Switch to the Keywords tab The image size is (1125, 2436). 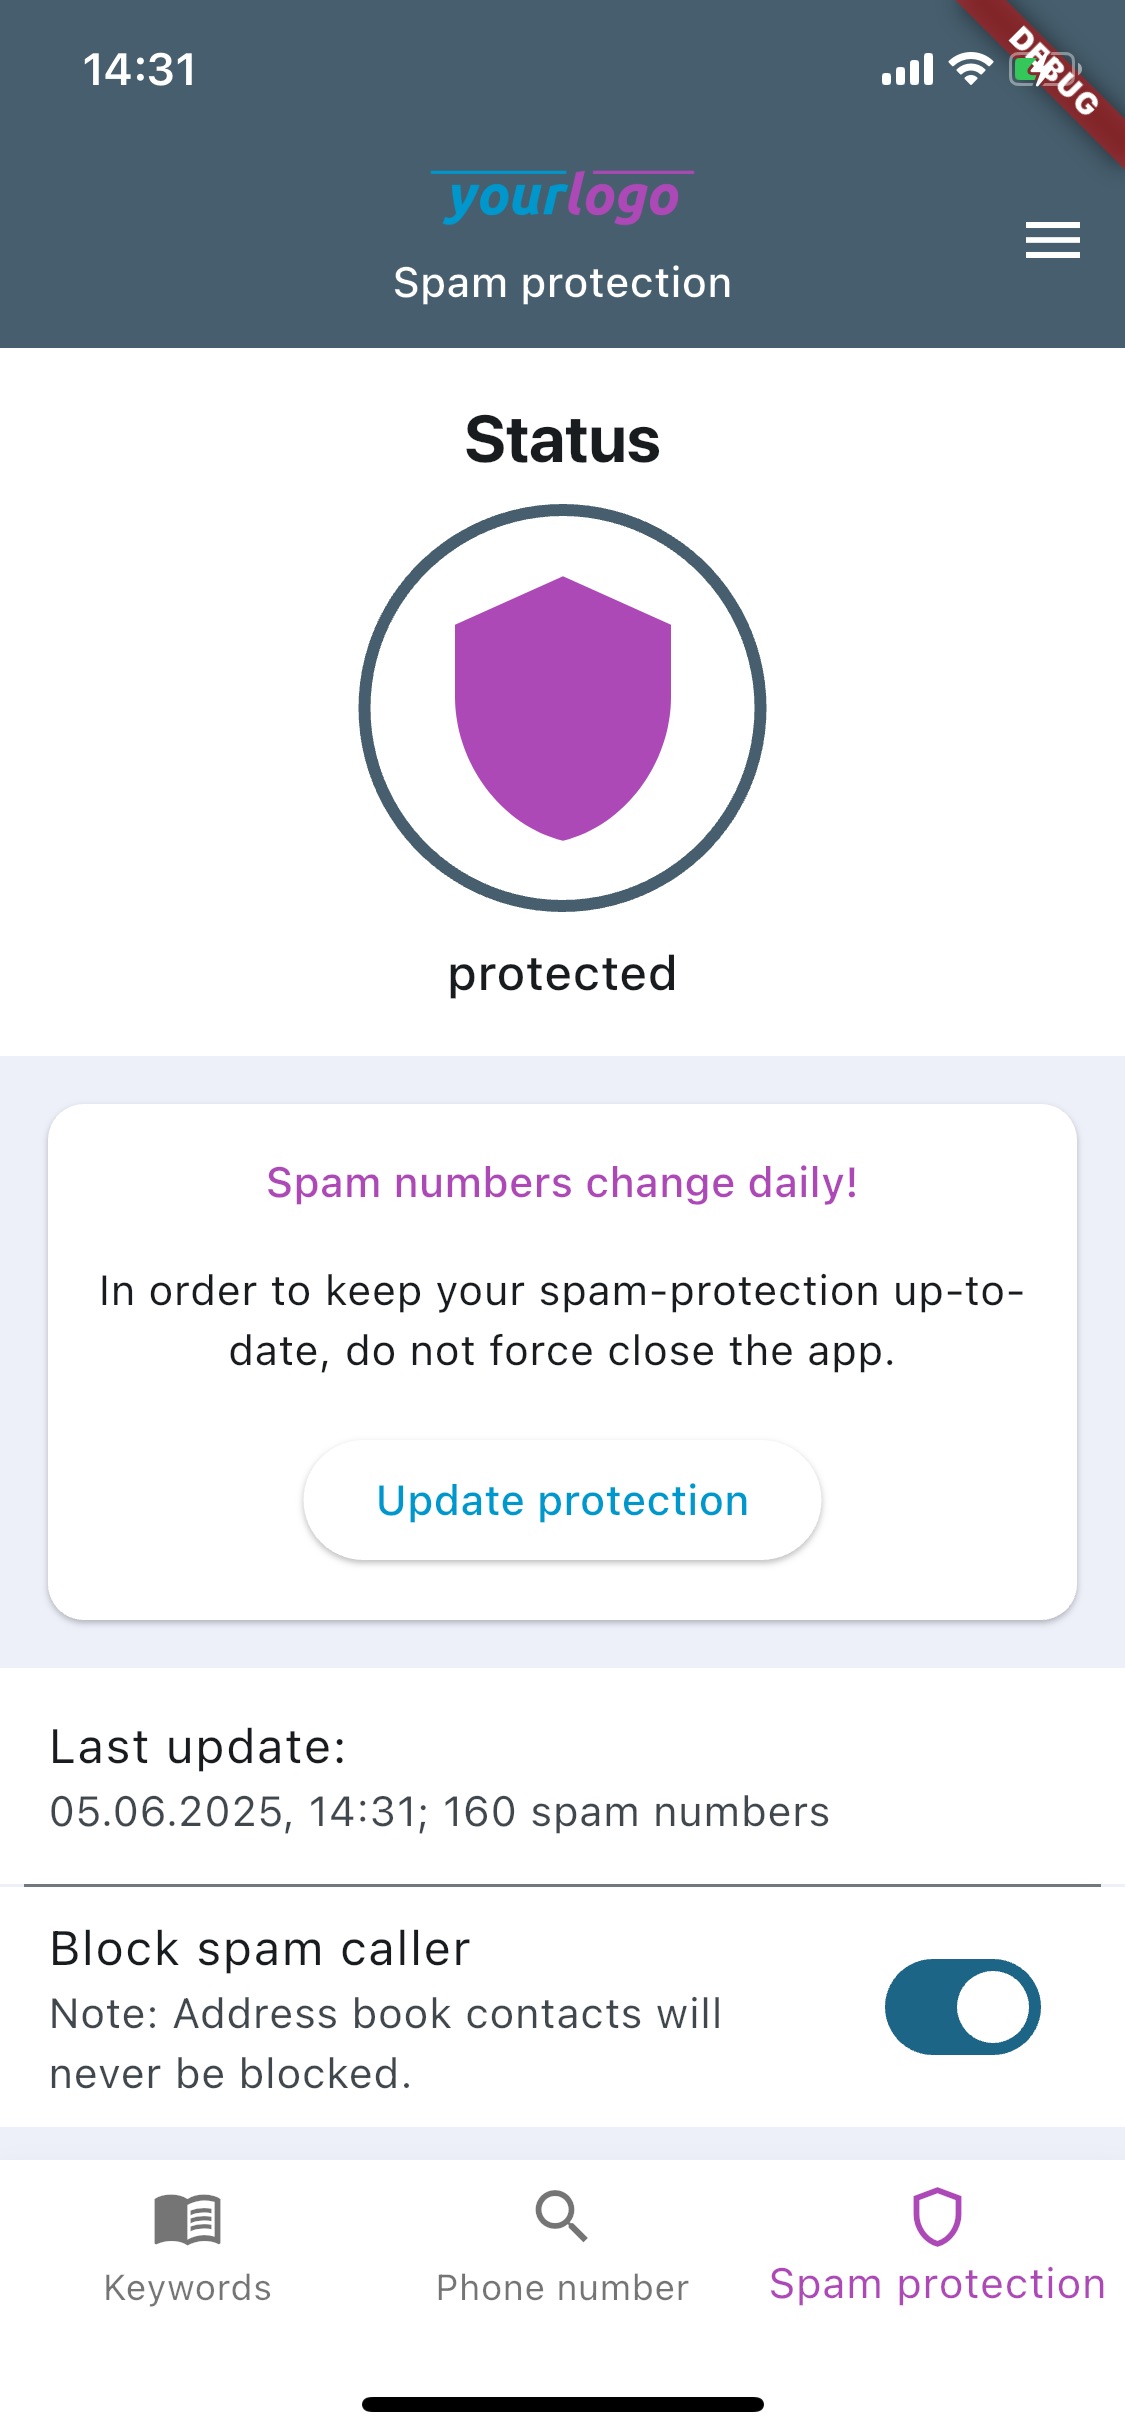click(x=187, y=2288)
